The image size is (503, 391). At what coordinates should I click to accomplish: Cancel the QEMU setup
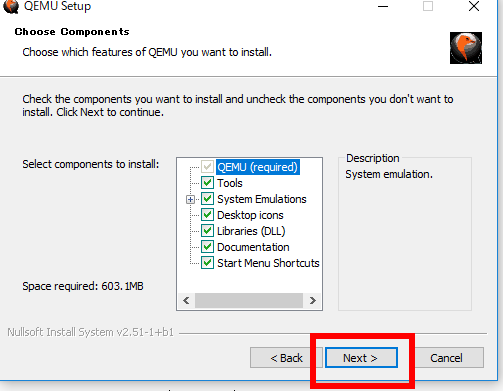point(446,358)
